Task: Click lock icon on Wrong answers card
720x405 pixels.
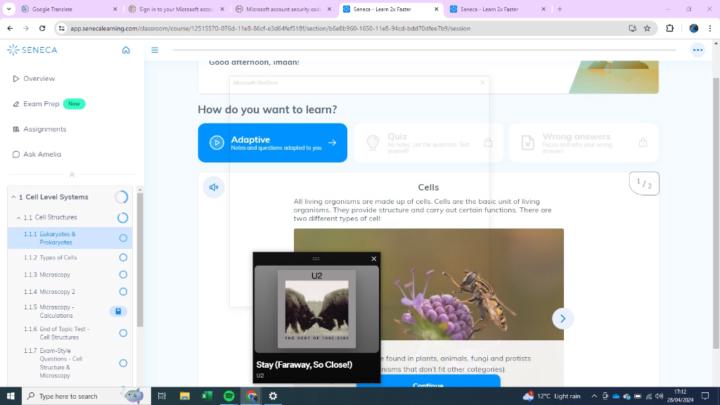Action: tap(643, 142)
